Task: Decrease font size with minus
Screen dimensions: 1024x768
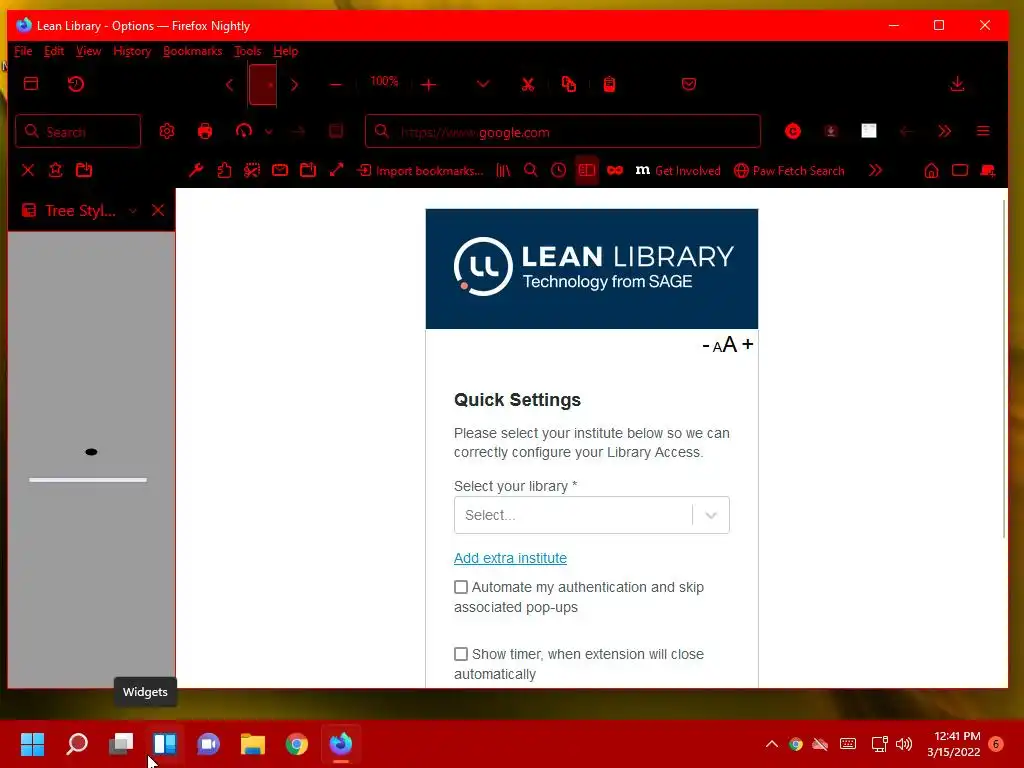Action: pyautogui.click(x=706, y=345)
